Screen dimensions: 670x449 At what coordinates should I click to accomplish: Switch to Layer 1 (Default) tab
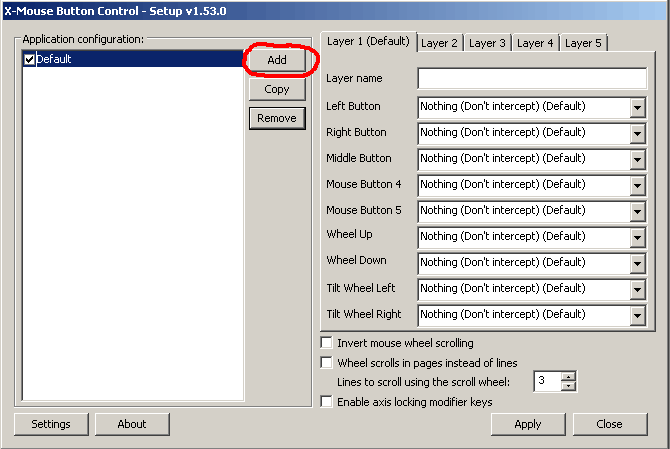tap(368, 41)
